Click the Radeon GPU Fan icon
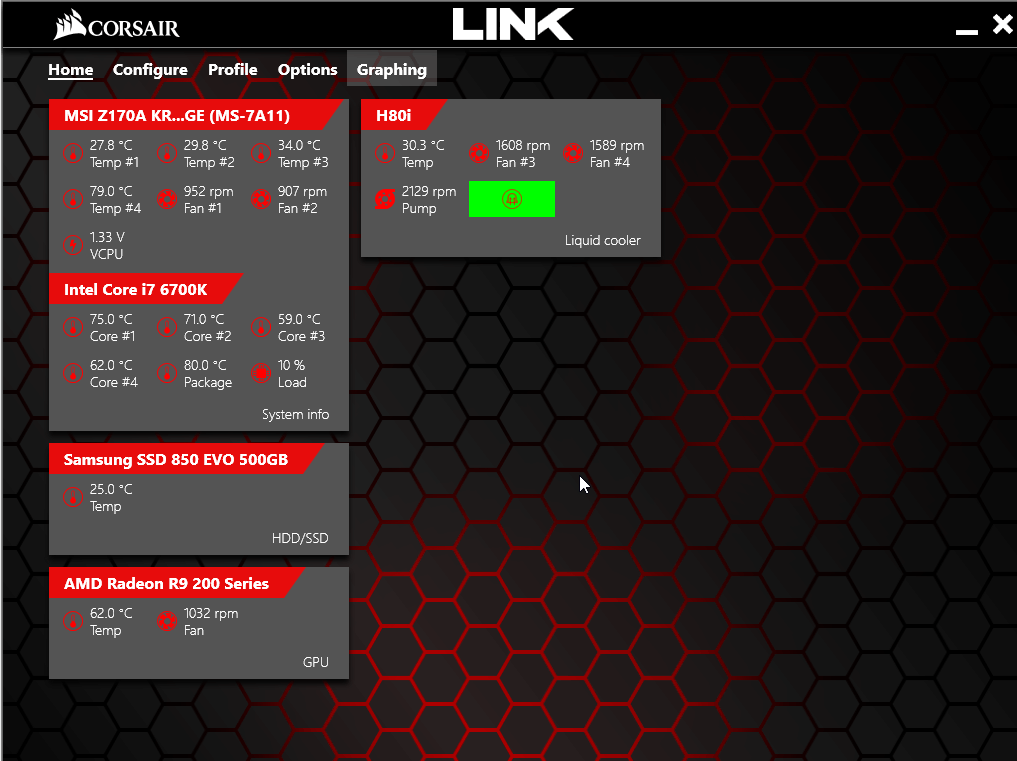Viewport: 1017px width, 761px height. point(167,622)
